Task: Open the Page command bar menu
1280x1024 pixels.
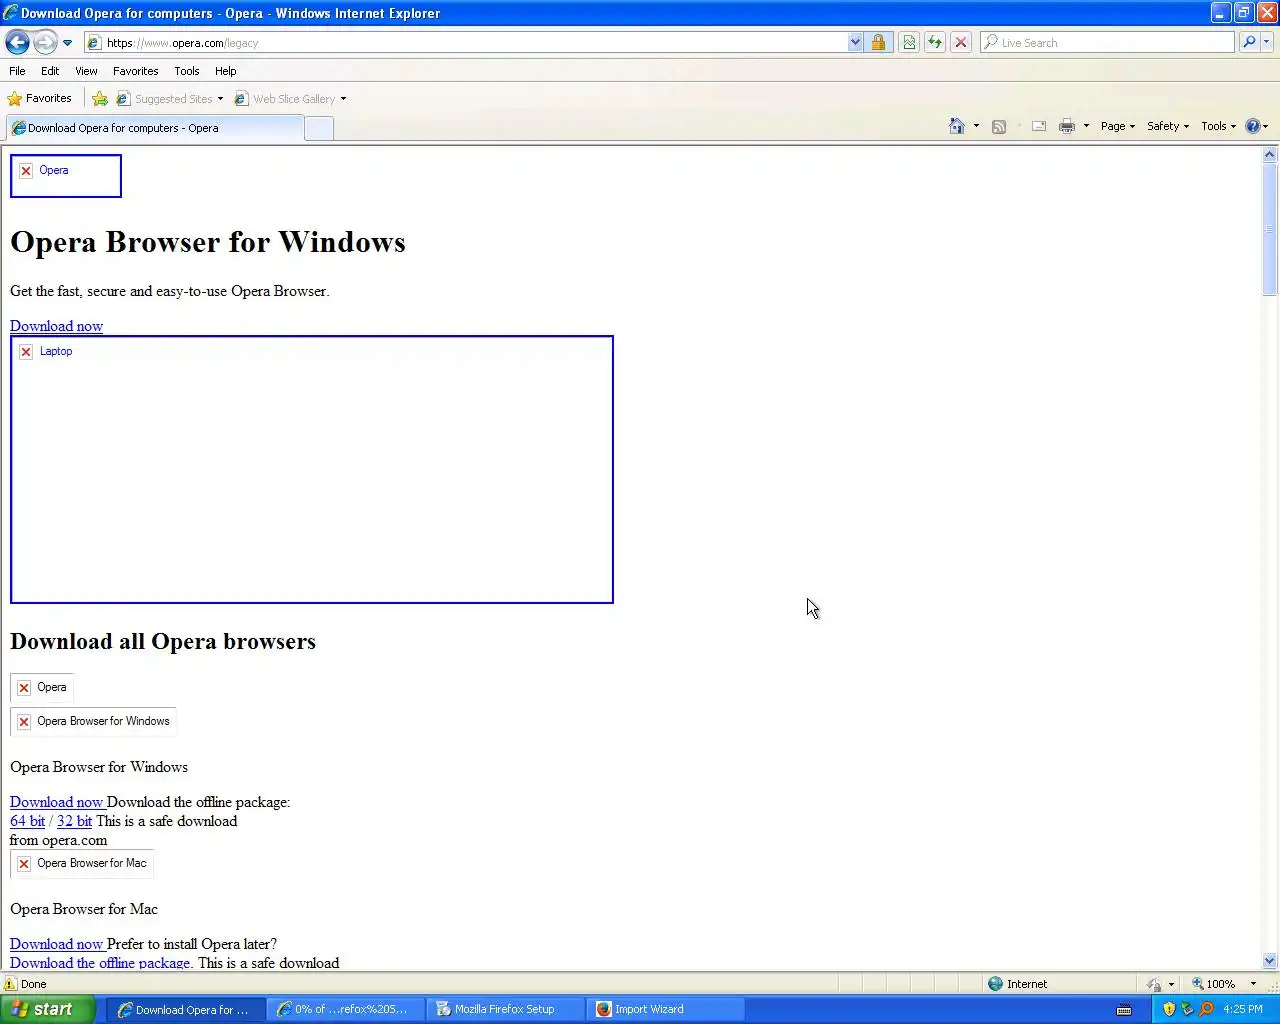Action: (x=1117, y=126)
